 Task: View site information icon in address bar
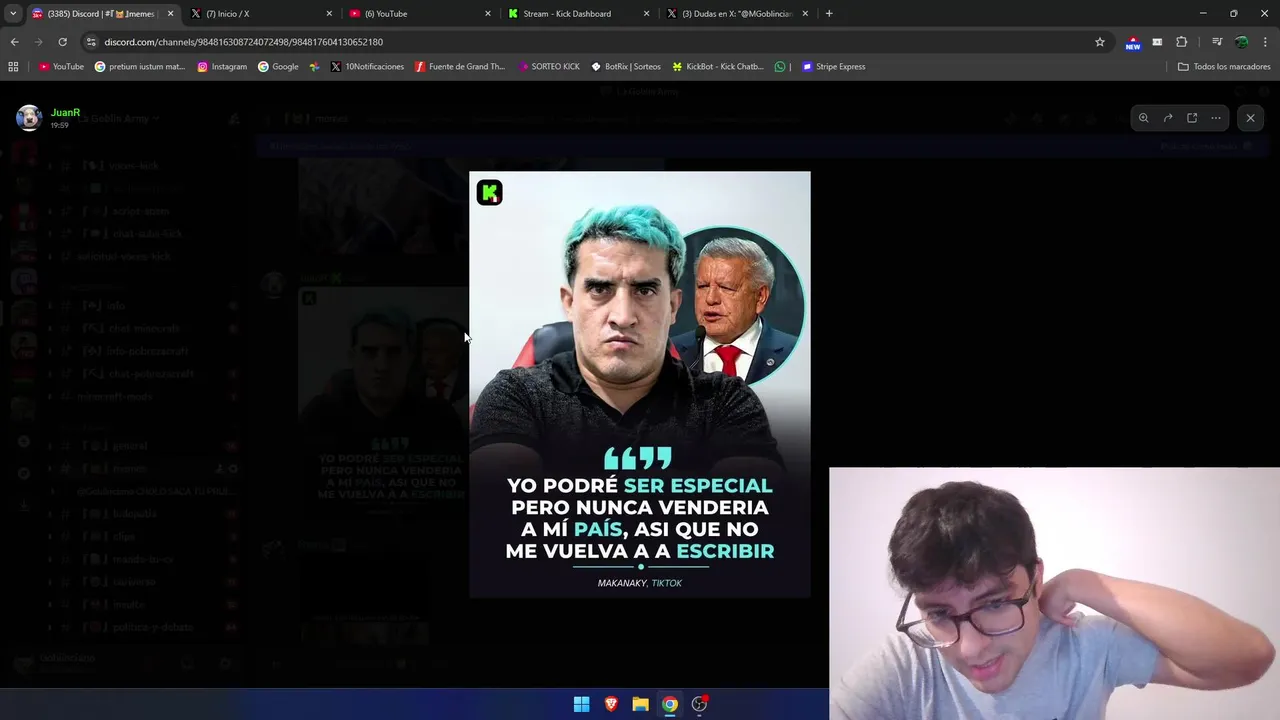(92, 42)
